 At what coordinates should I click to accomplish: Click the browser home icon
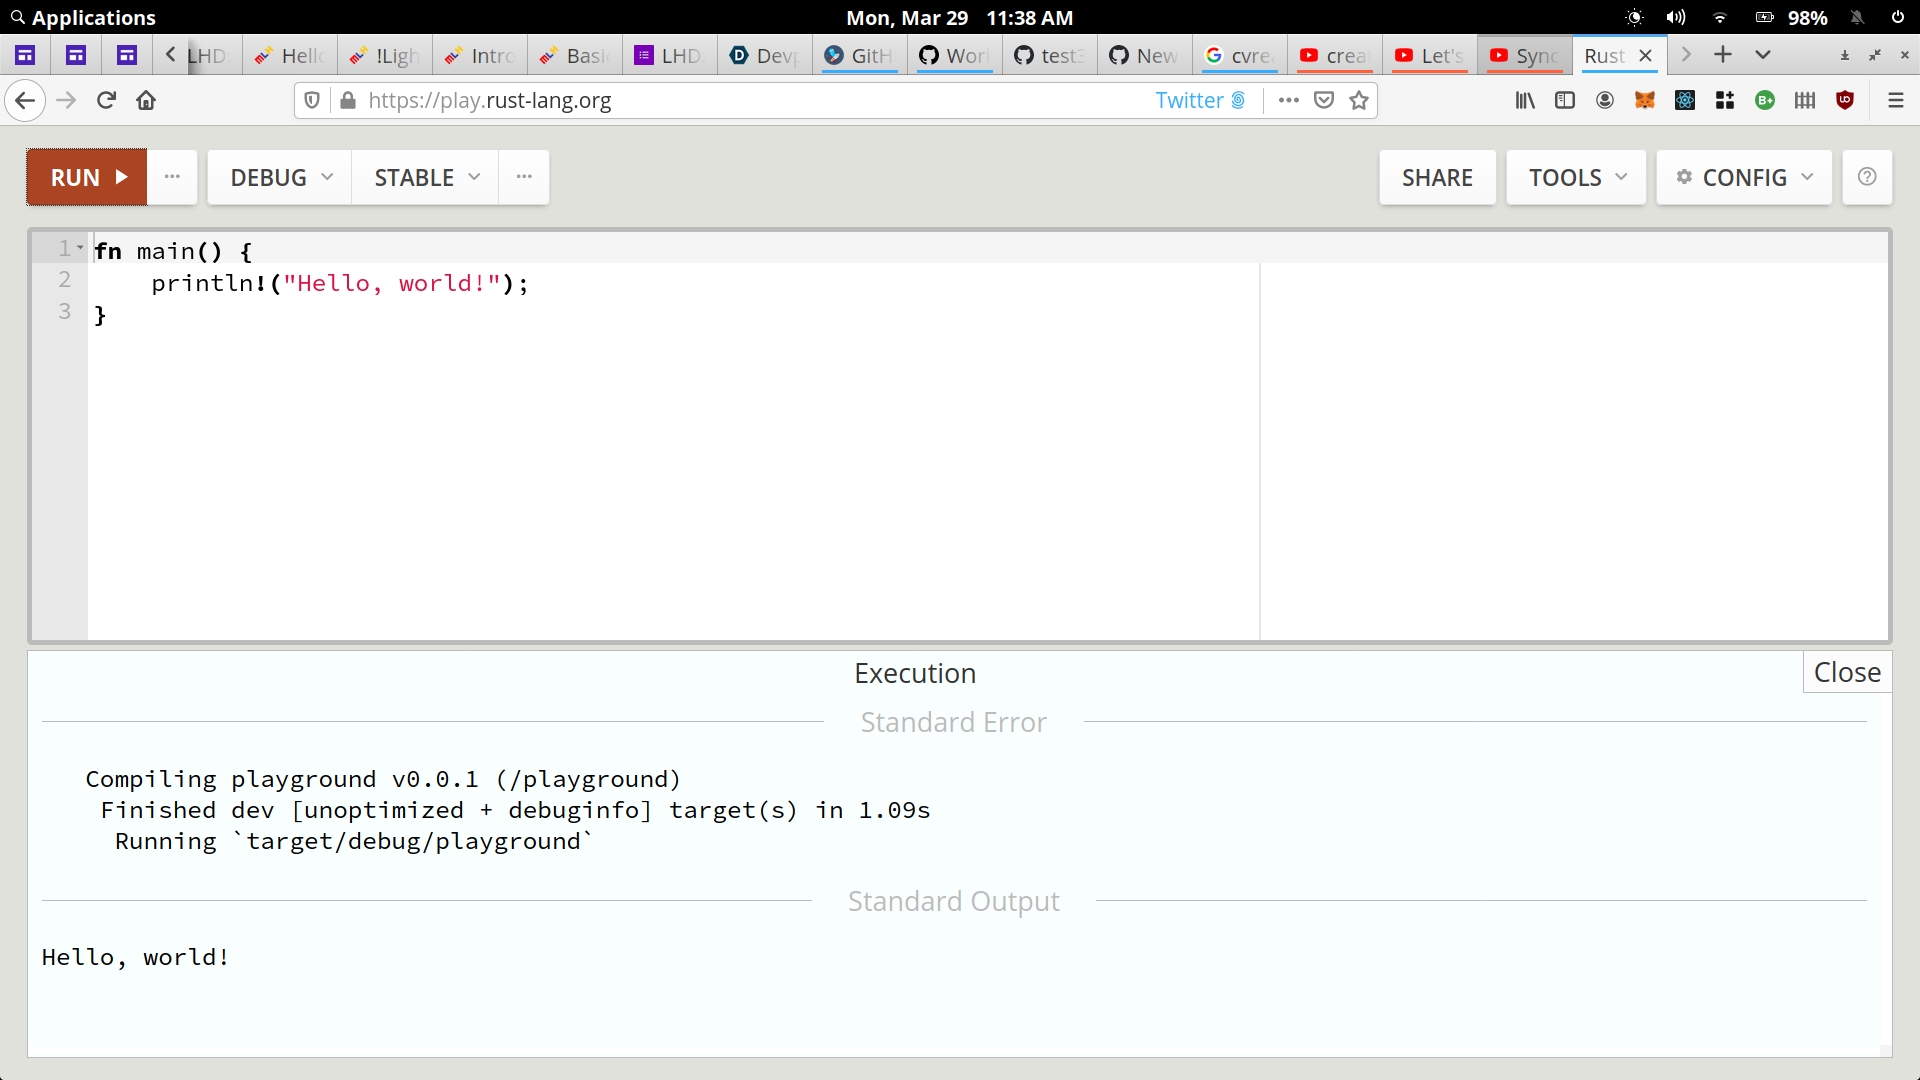(146, 100)
